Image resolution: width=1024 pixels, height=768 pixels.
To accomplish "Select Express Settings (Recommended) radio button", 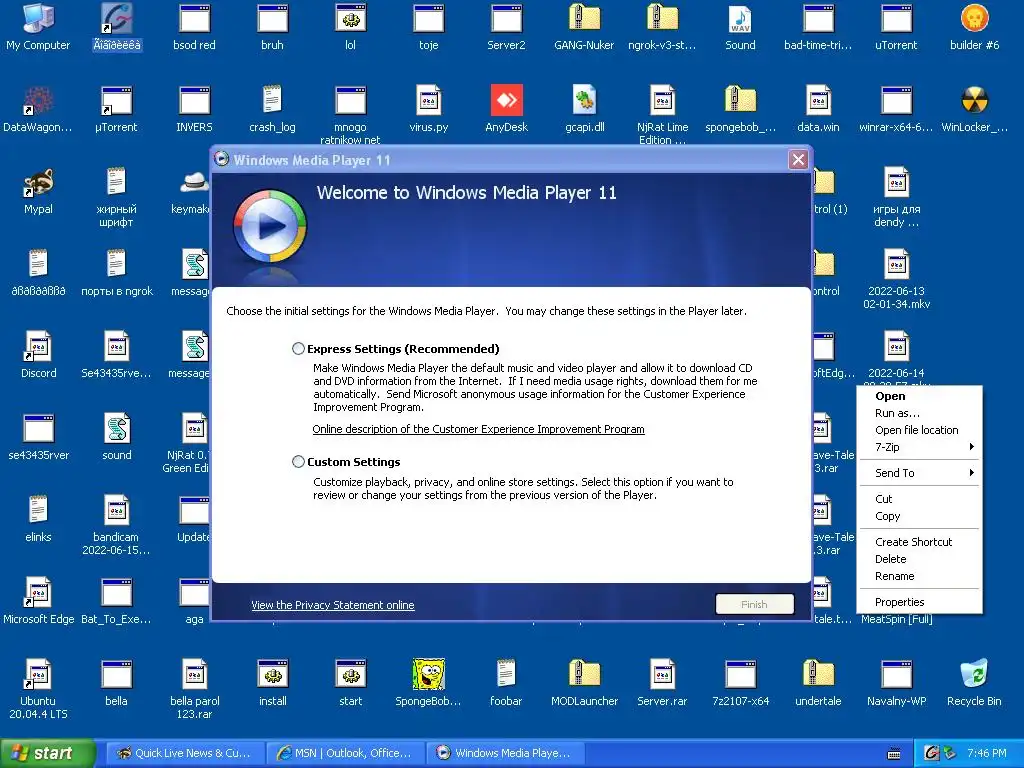I will point(298,349).
